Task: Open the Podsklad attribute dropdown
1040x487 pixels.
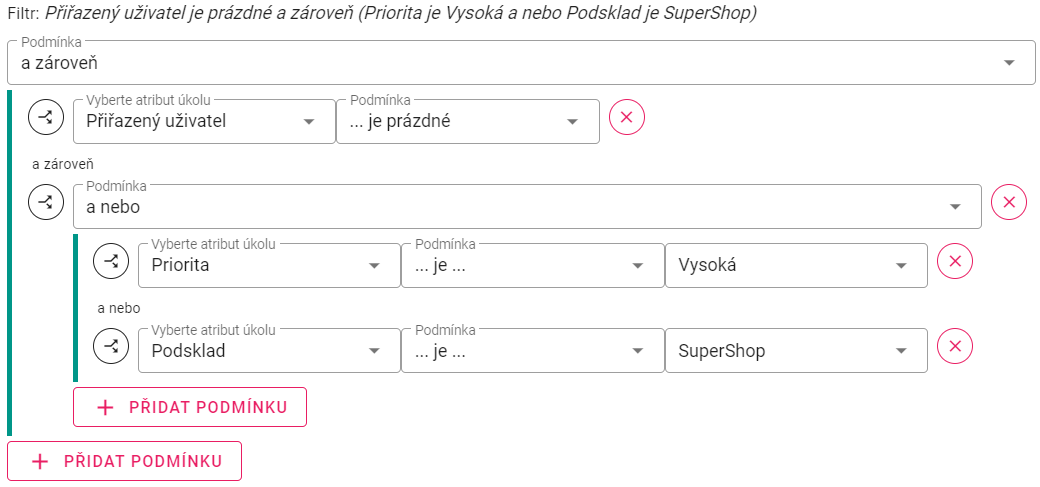Action: coord(269,351)
